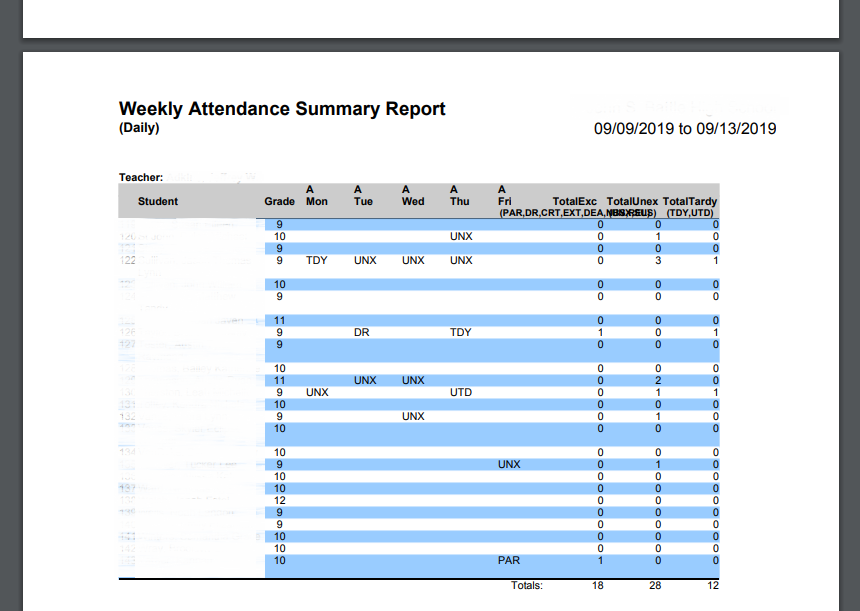Select the "Fri" column header
The width and height of the screenshot is (860, 611).
pyautogui.click(x=505, y=201)
